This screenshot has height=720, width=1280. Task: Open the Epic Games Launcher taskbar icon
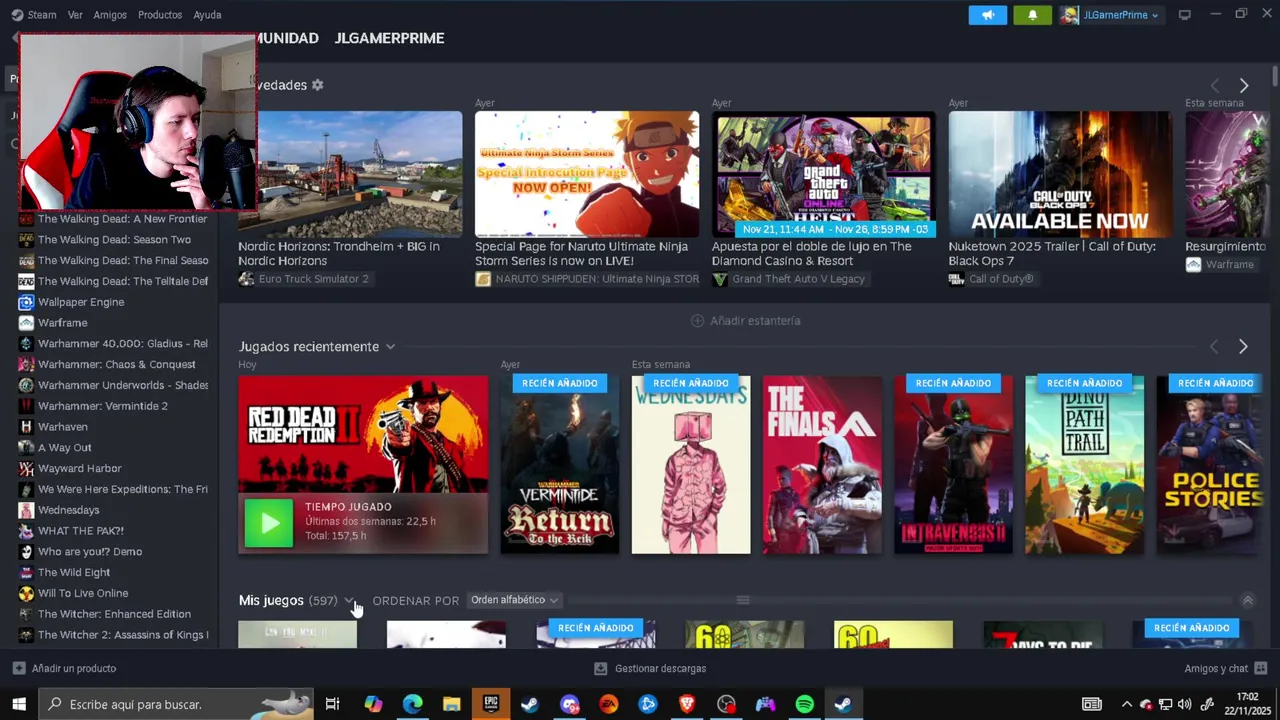(x=490, y=704)
